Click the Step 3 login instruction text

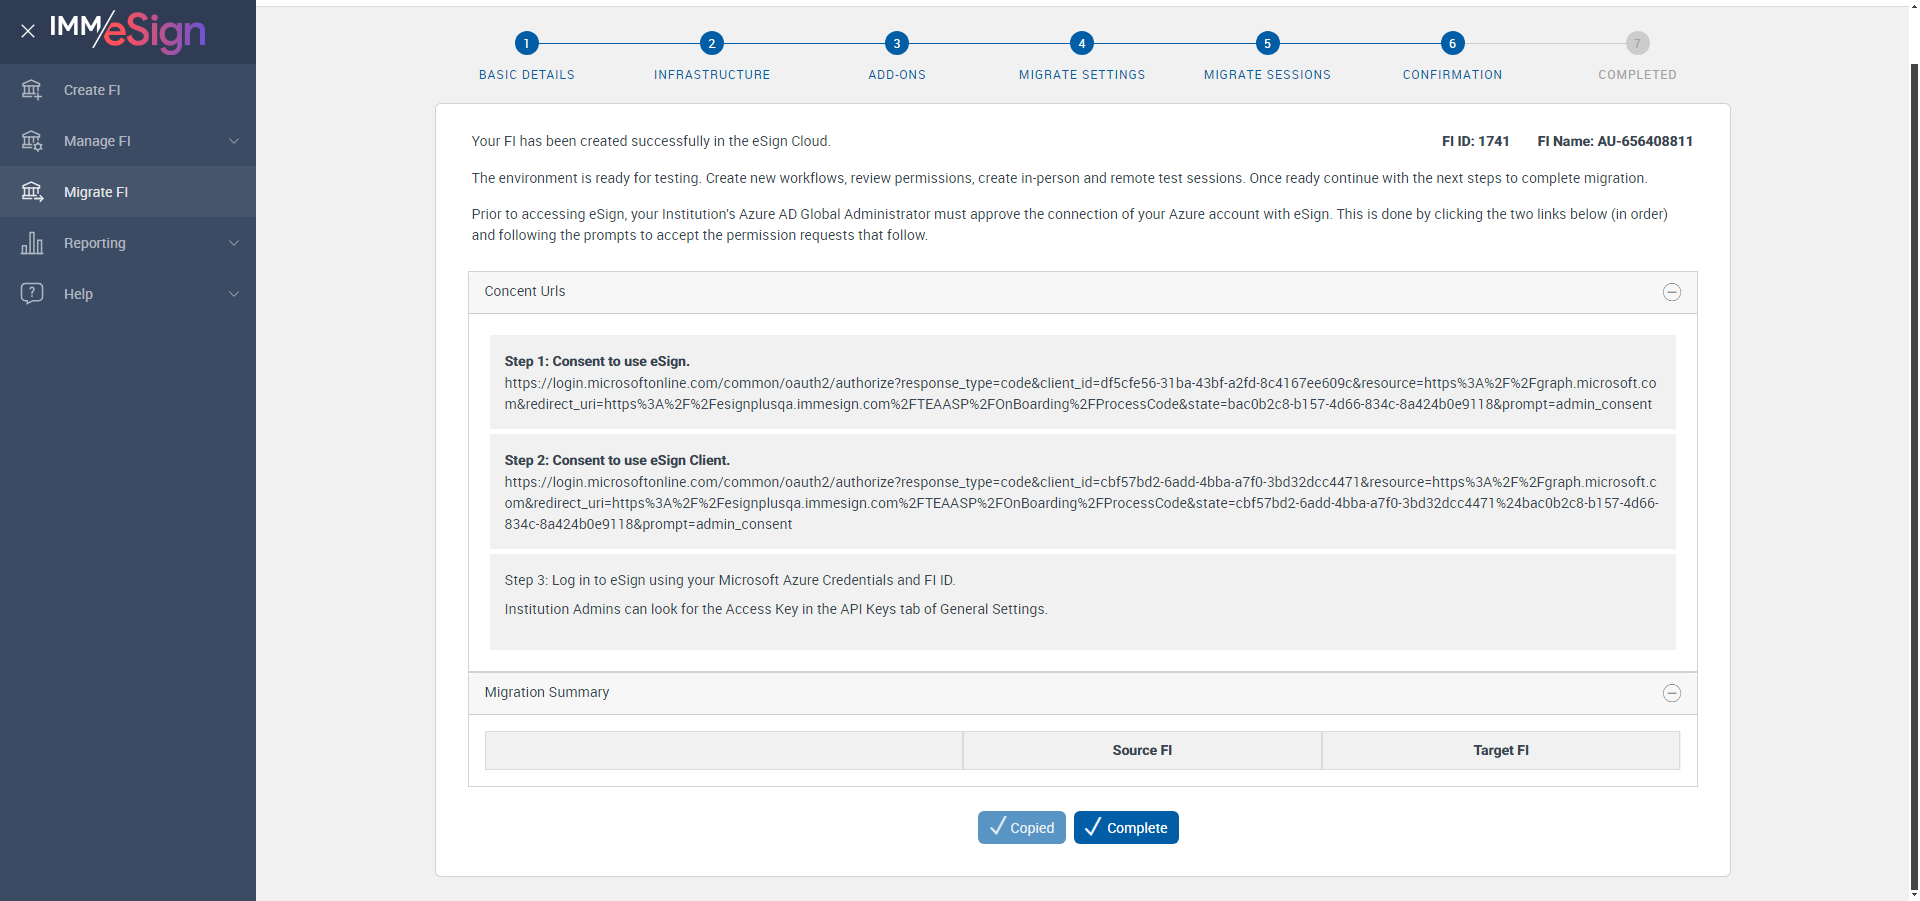(x=730, y=581)
